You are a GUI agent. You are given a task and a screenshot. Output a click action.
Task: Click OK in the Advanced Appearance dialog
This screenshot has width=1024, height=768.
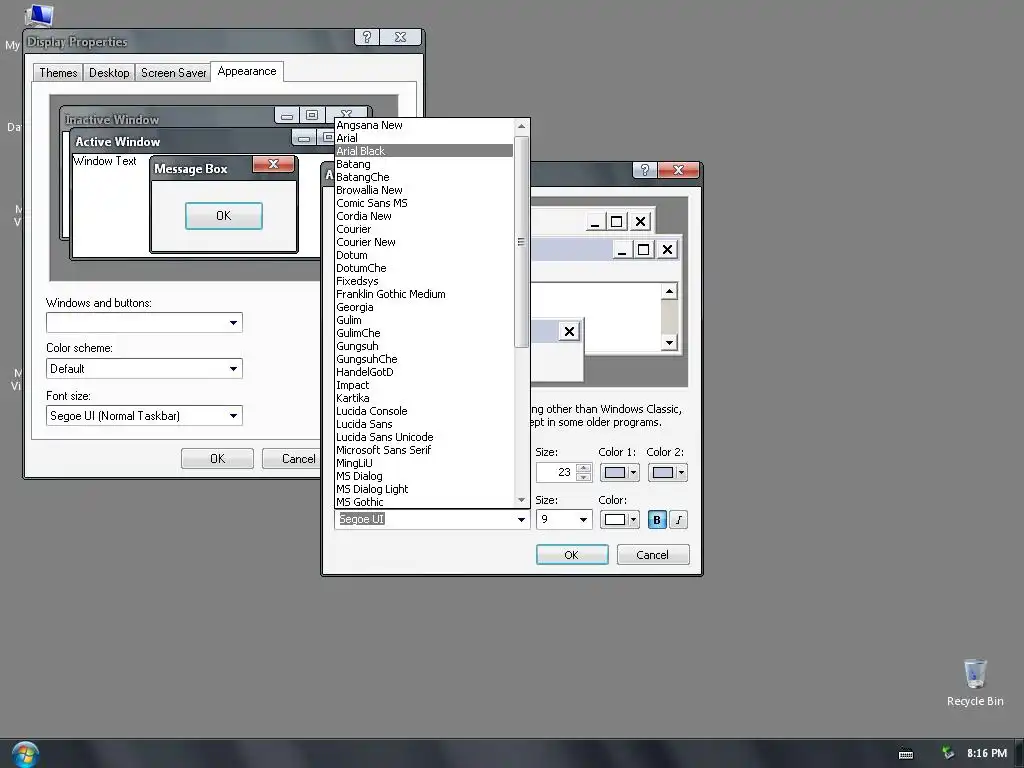point(572,554)
